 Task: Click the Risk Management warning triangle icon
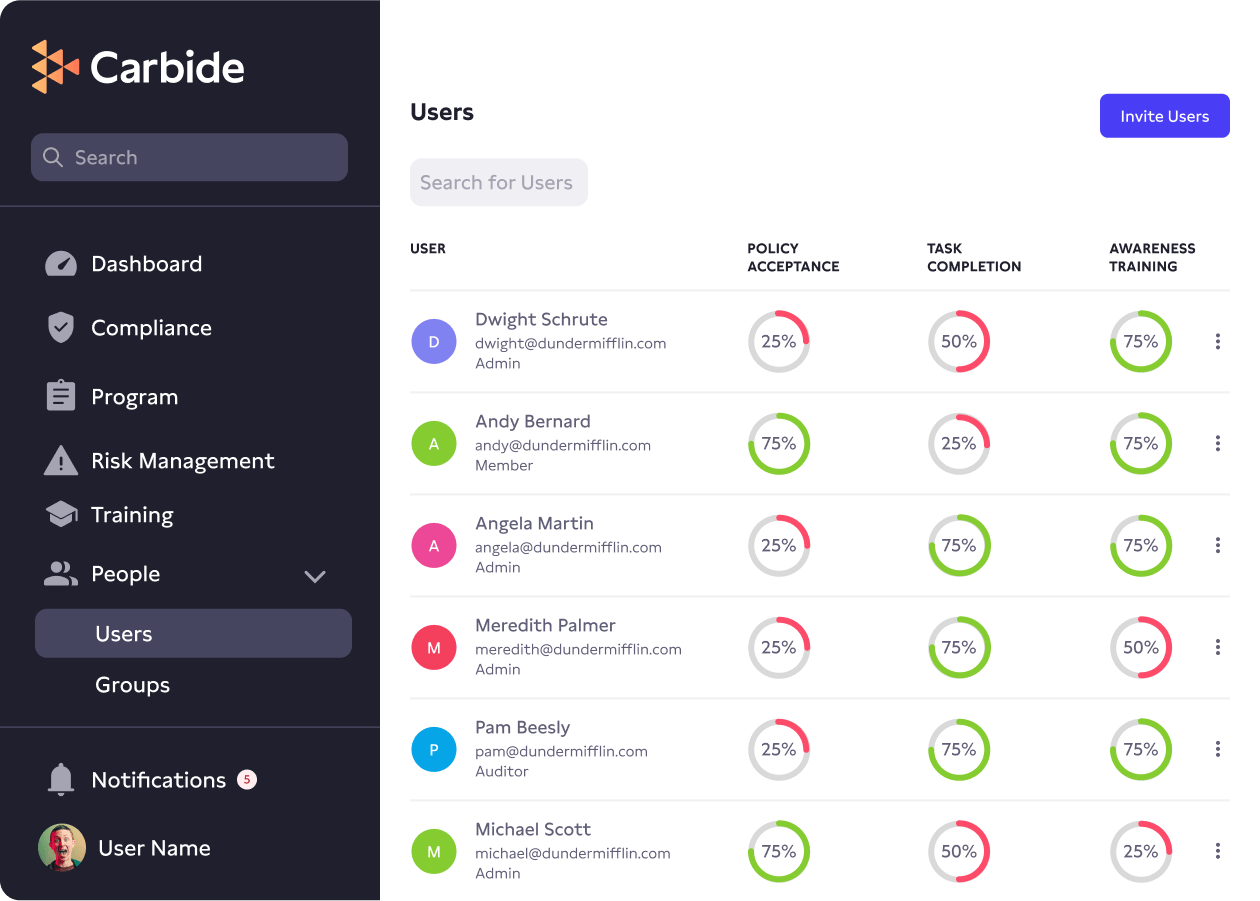61,461
